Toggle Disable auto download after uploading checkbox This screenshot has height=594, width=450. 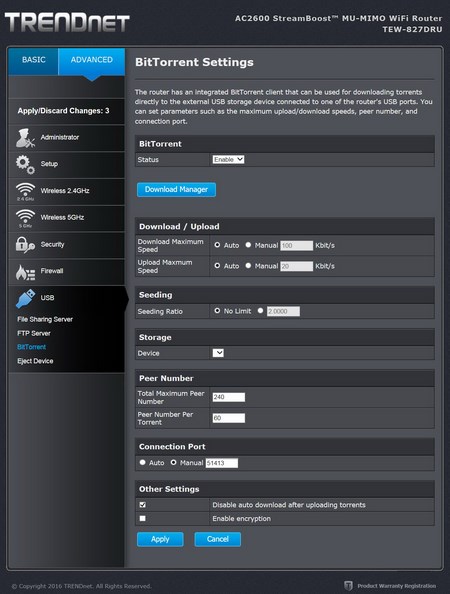coord(142,505)
